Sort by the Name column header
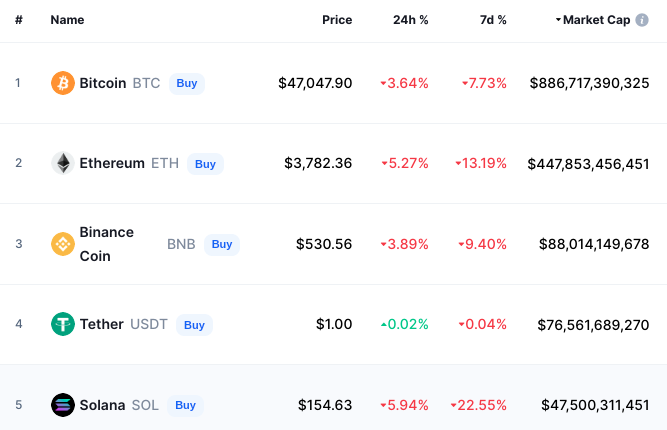Screen dimensions: 667x430 coord(67,20)
